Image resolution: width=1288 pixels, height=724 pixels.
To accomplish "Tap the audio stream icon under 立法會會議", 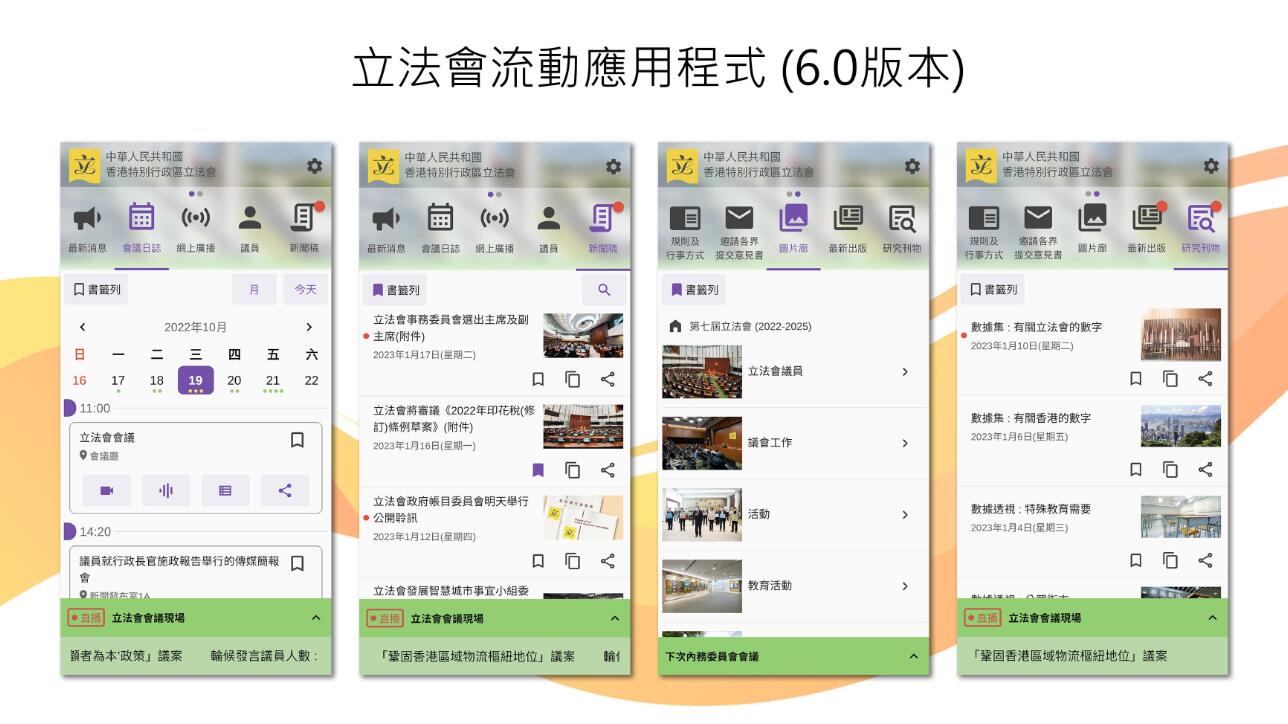I will pos(166,490).
